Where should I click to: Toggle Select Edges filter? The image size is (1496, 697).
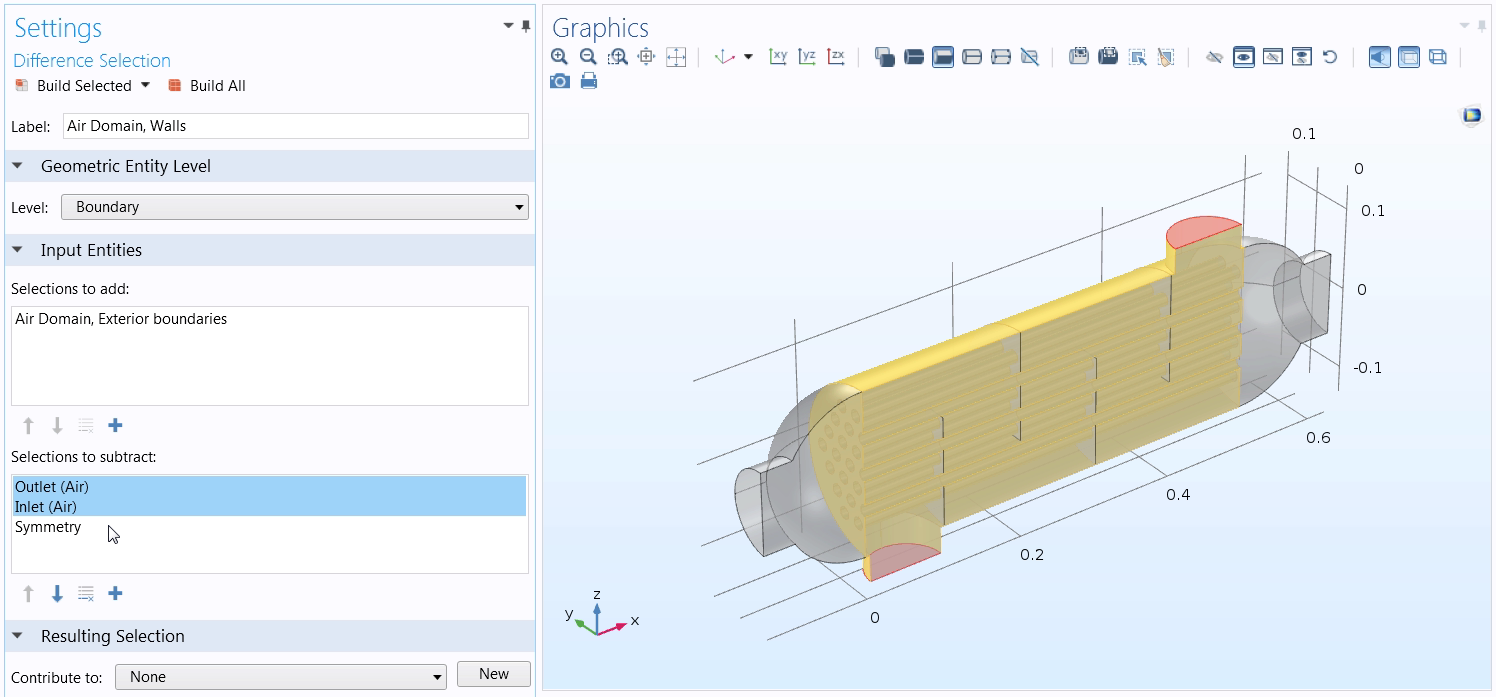[x=971, y=57]
